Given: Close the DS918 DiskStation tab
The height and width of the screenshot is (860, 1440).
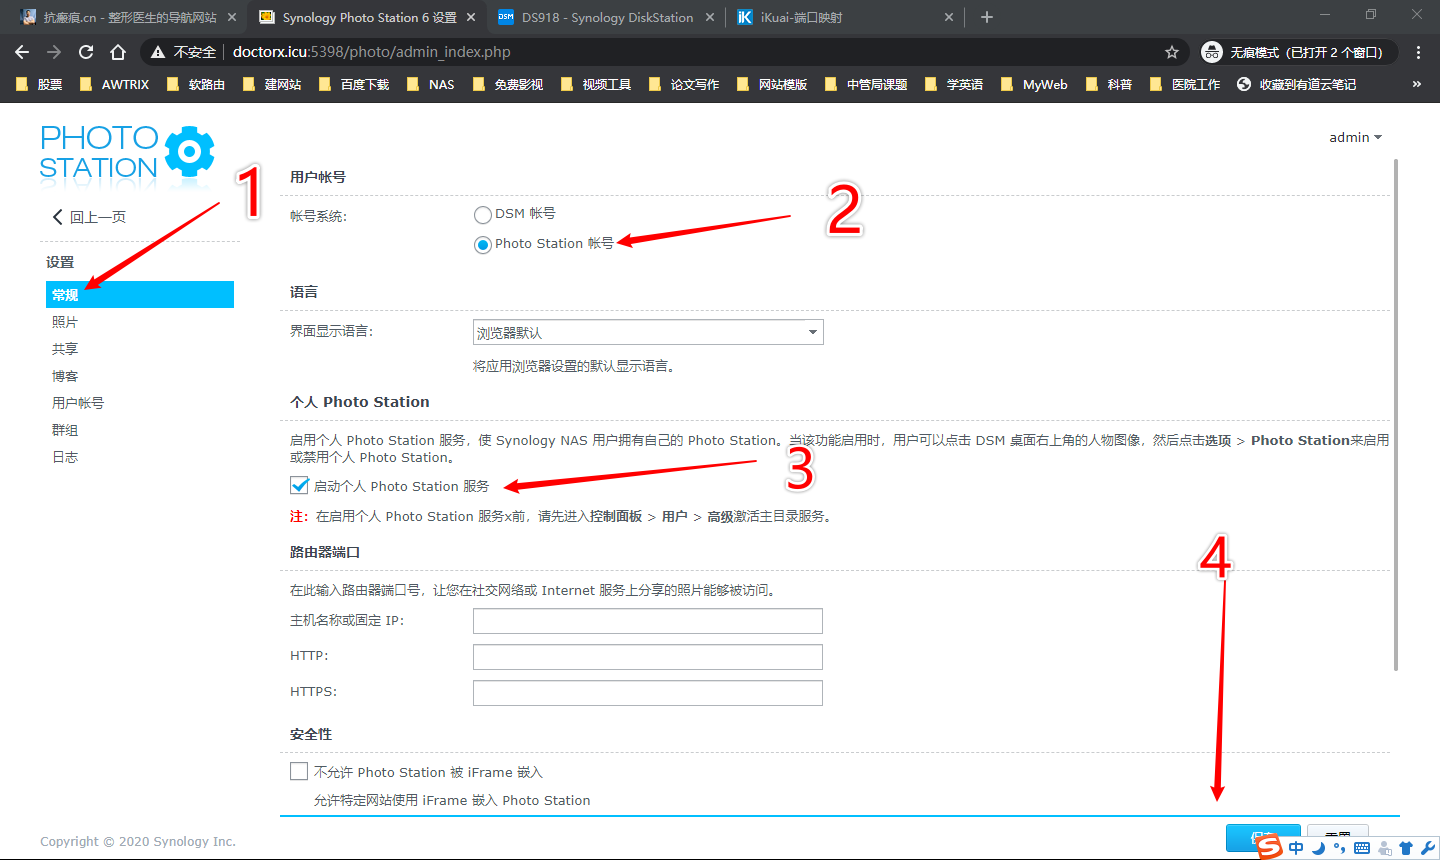Looking at the screenshot, I should [710, 17].
